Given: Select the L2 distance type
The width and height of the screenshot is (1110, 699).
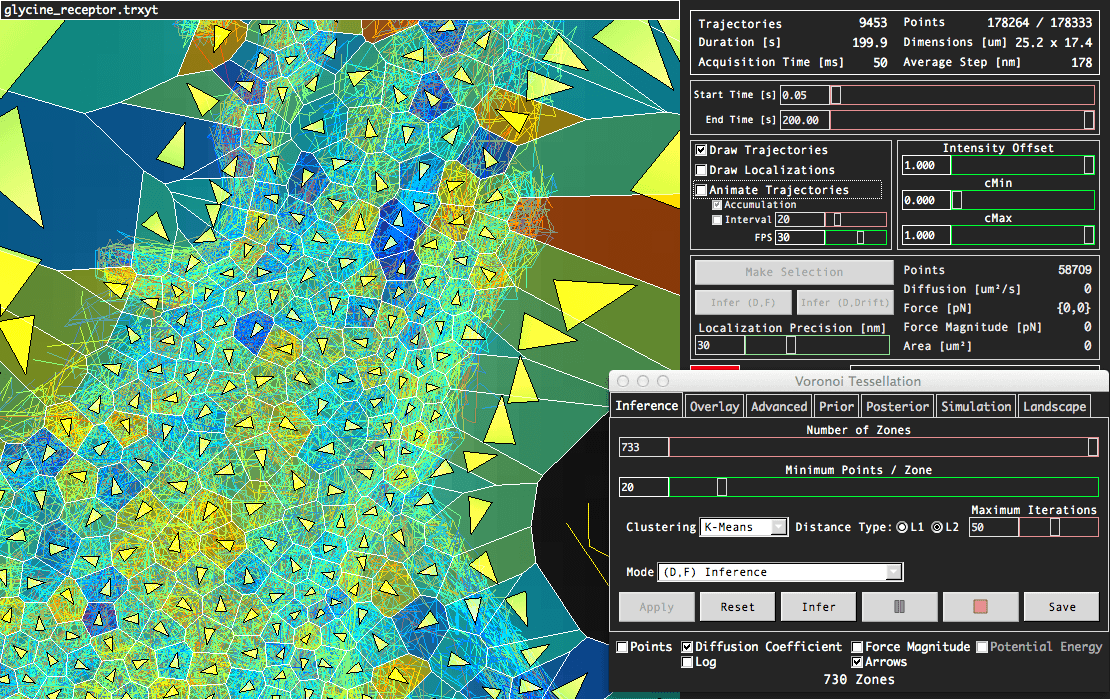Looking at the screenshot, I should coord(936,527).
